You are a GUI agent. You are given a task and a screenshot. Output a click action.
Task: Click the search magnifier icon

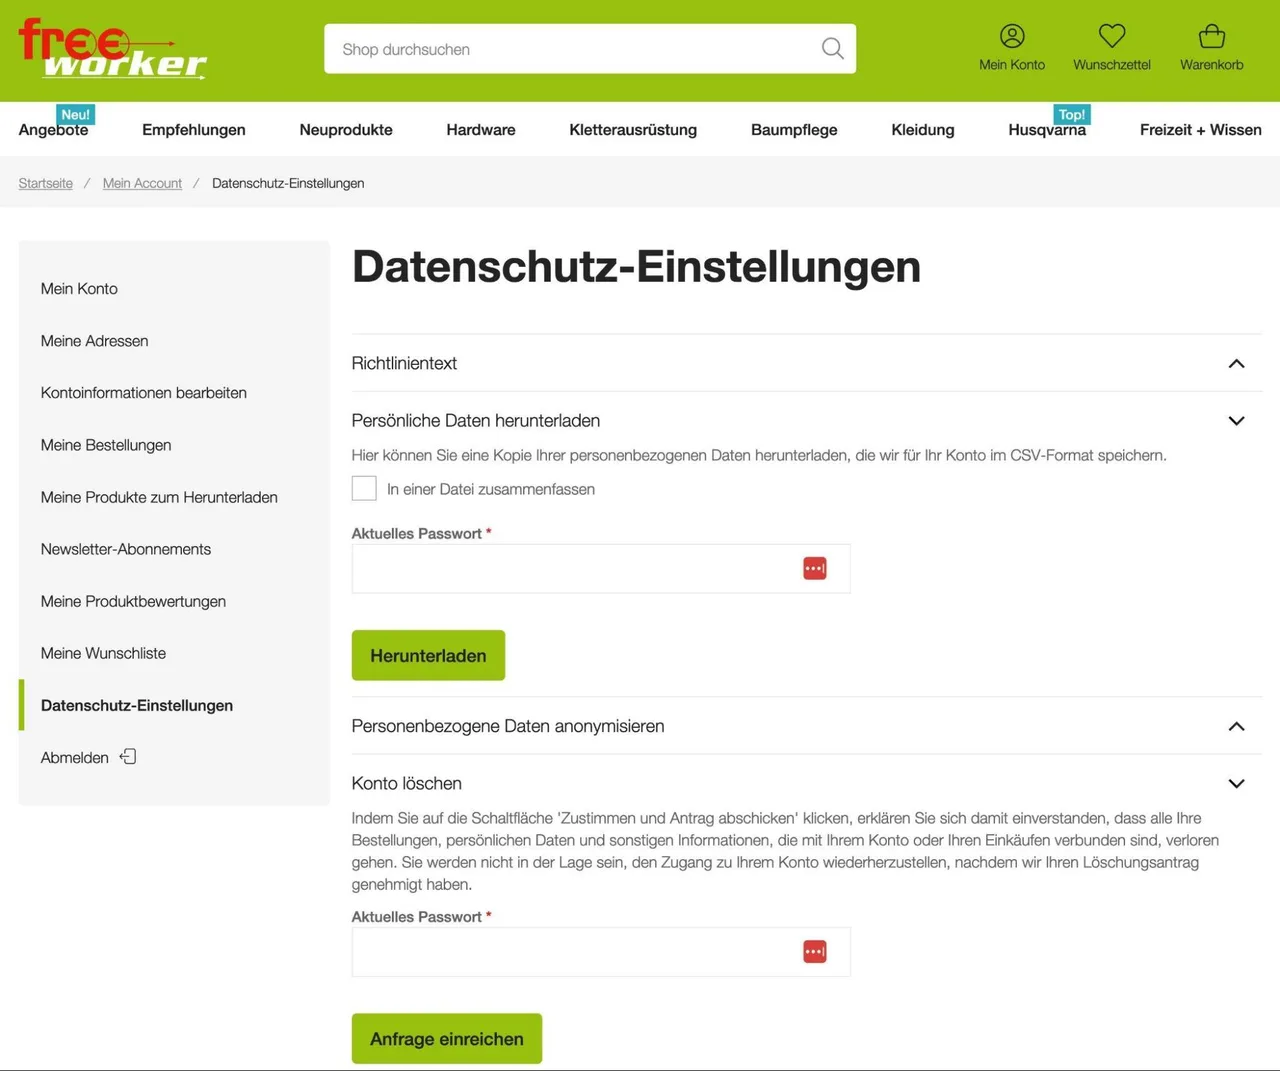tap(832, 48)
